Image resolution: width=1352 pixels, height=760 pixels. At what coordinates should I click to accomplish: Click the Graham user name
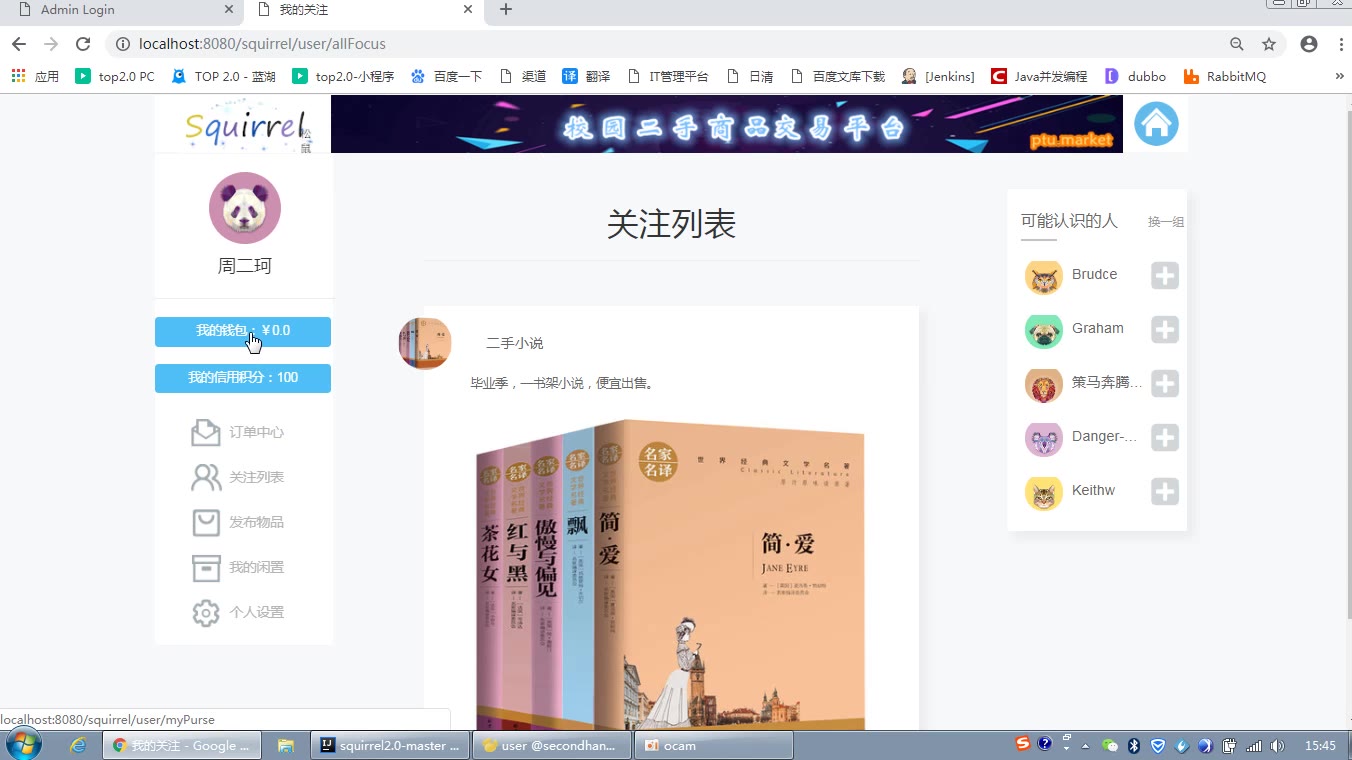click(1097, 328)
